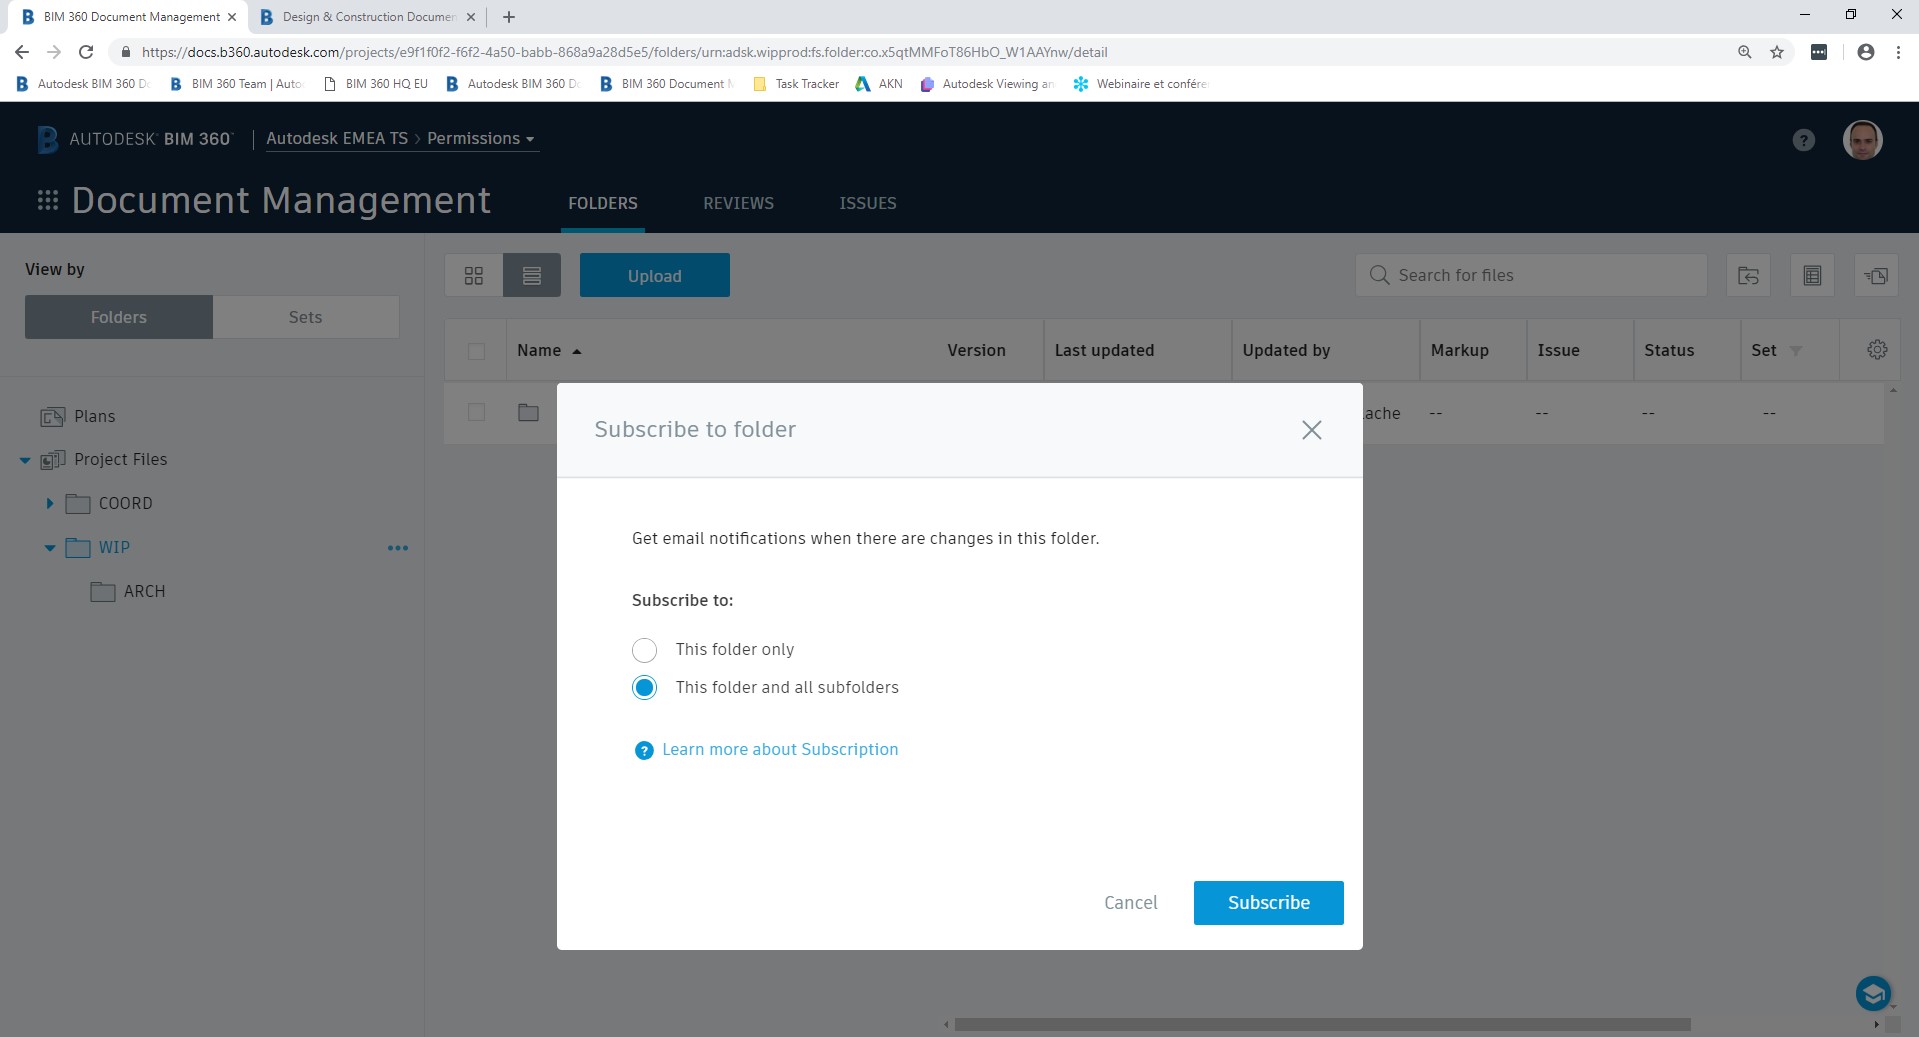Open the folder restore icon near search

pos(1747,275)
